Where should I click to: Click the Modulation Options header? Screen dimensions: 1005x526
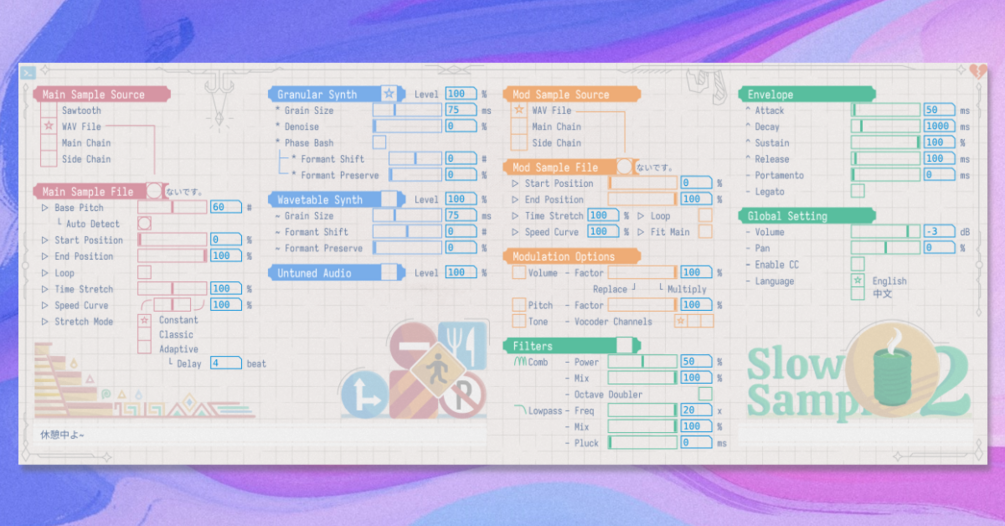tap(572, 256)
